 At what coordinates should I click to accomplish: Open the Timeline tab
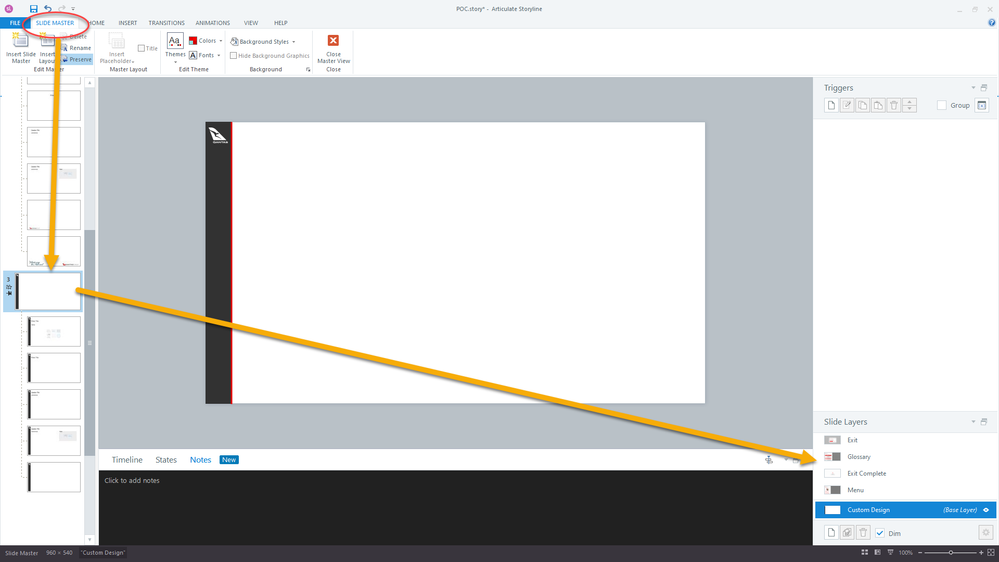pyautogui.click(x=127, y=459)
